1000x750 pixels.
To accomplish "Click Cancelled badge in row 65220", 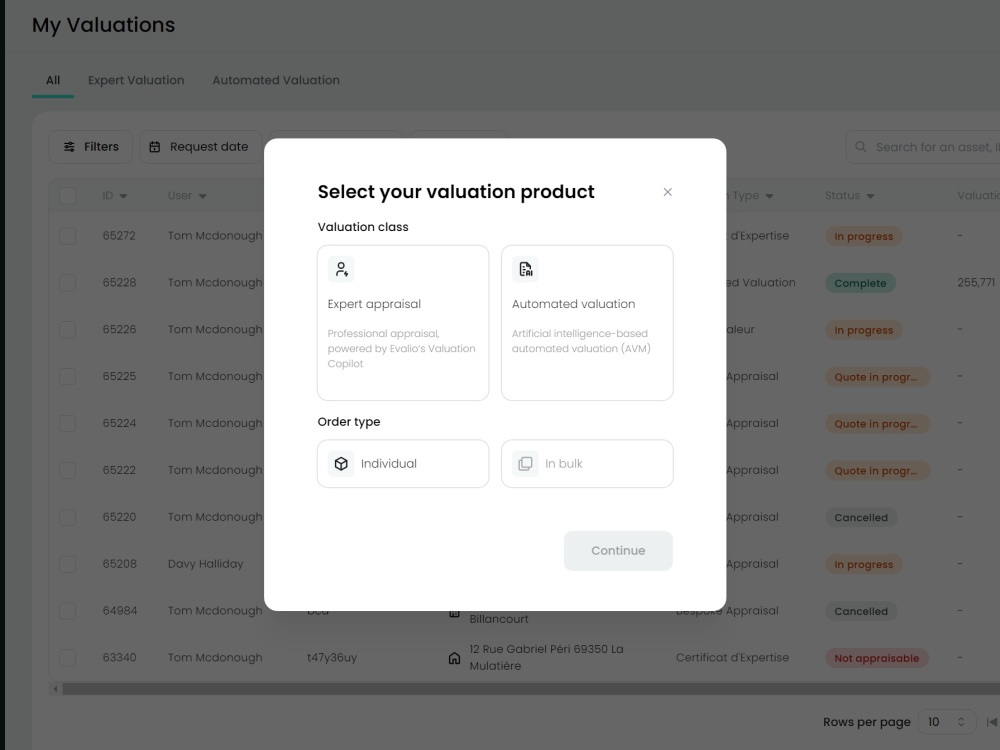I will (x=861, y=517).
